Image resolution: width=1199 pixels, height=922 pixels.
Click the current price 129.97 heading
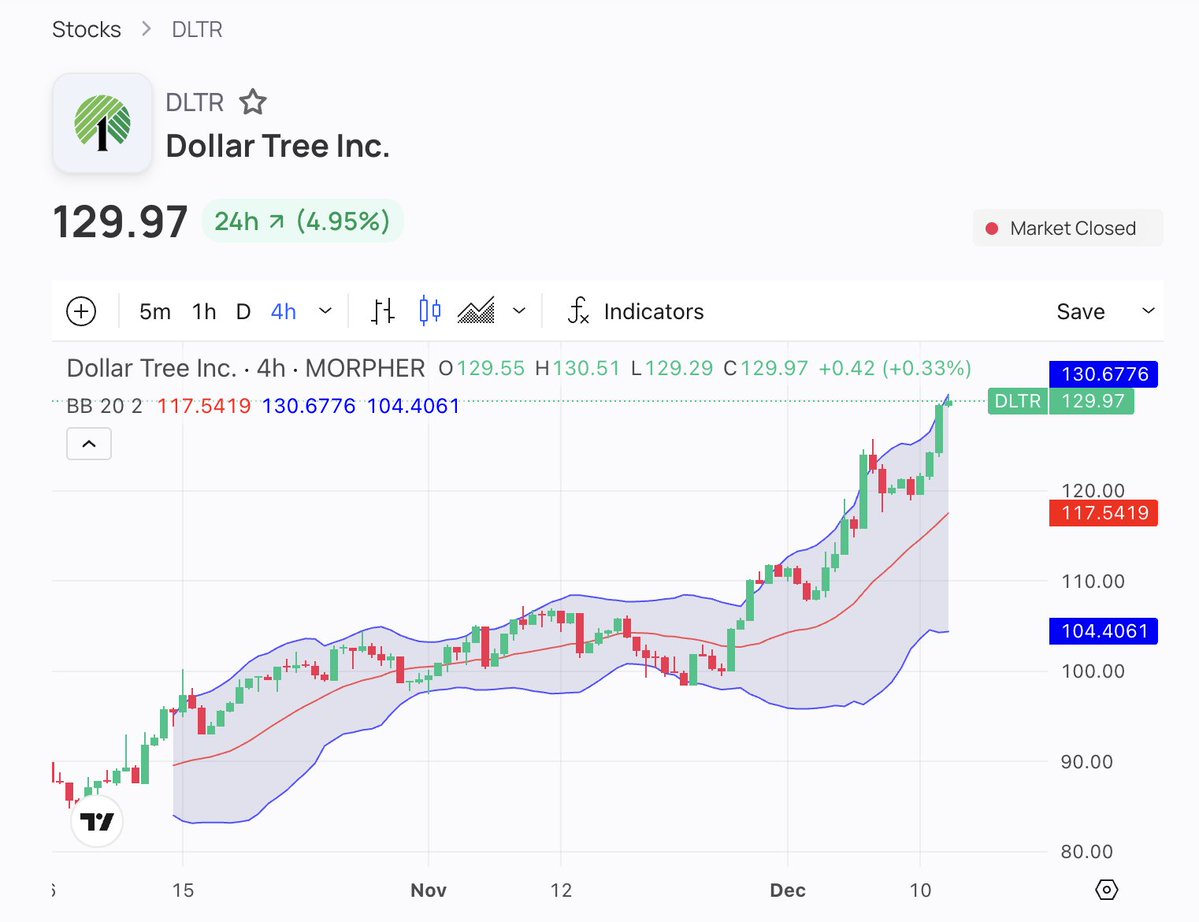point(120,222)
